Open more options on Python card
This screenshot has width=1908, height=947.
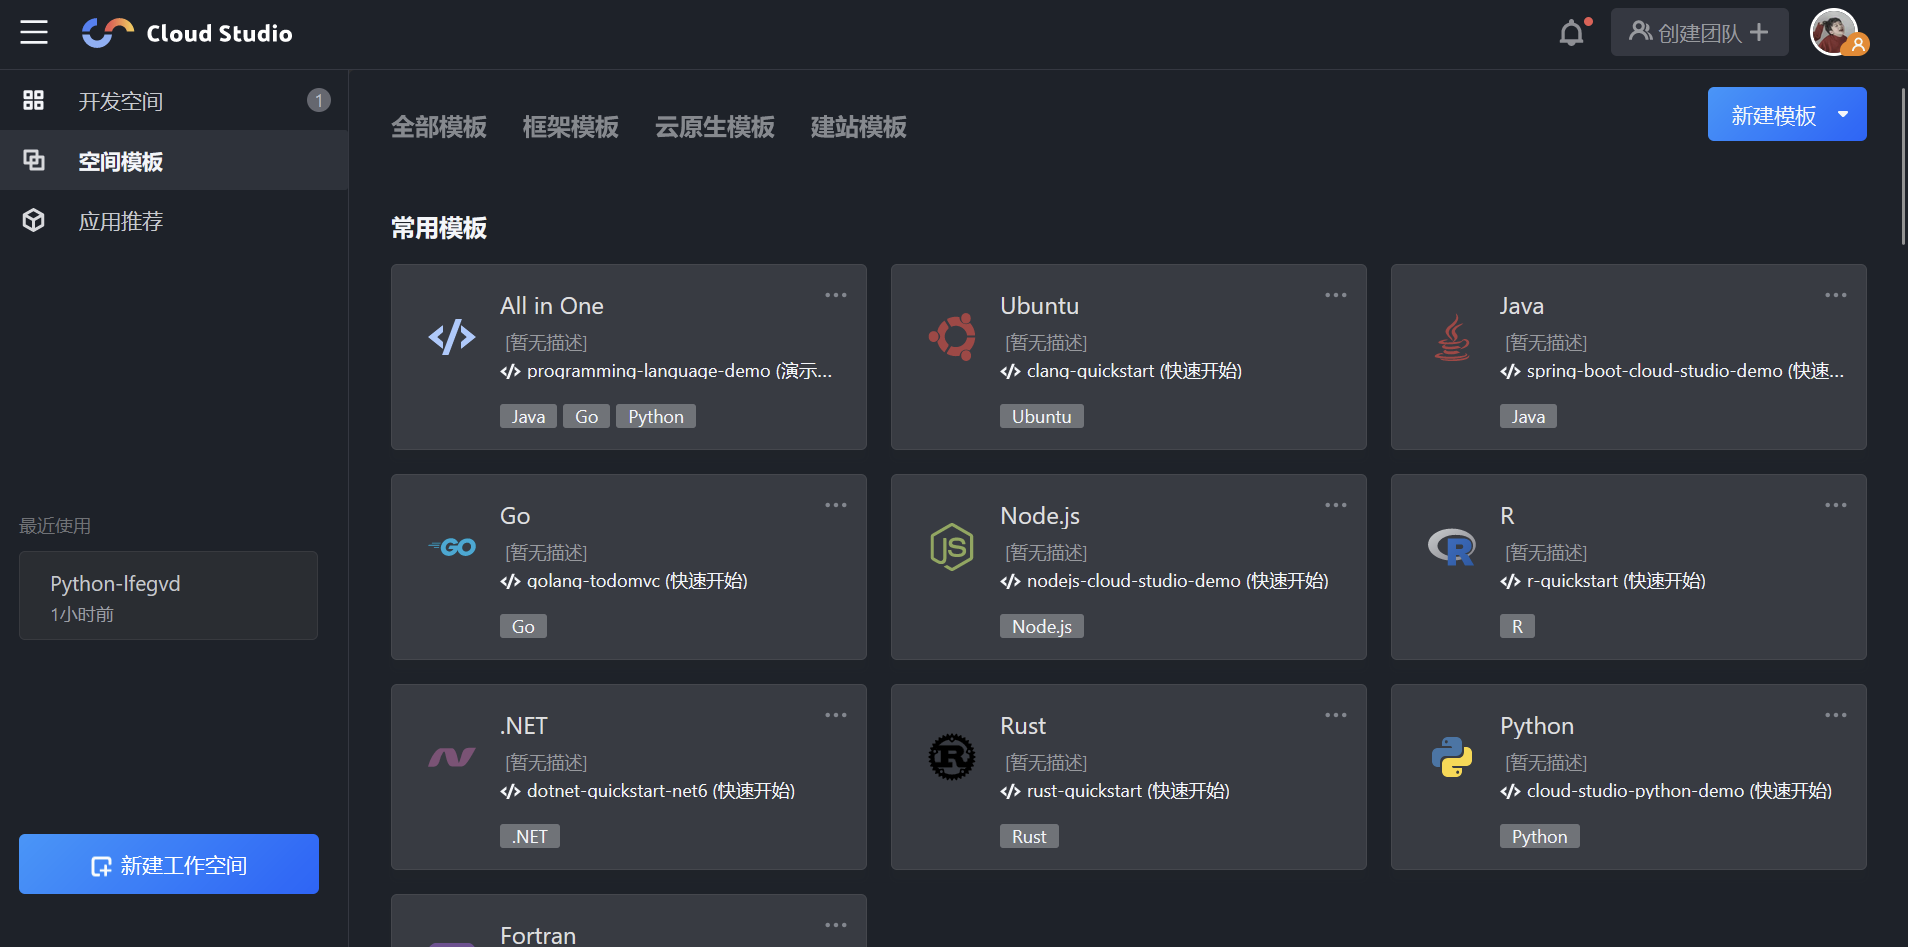pyautogui.click(x=1836, y=715)
